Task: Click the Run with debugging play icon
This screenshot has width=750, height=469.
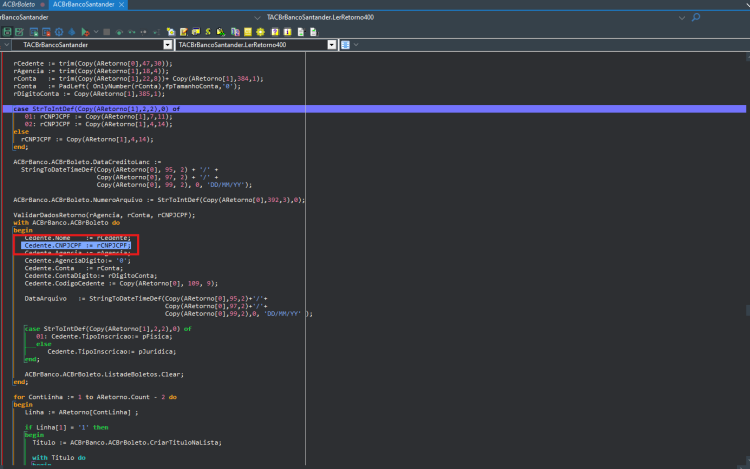Action: 85,32
